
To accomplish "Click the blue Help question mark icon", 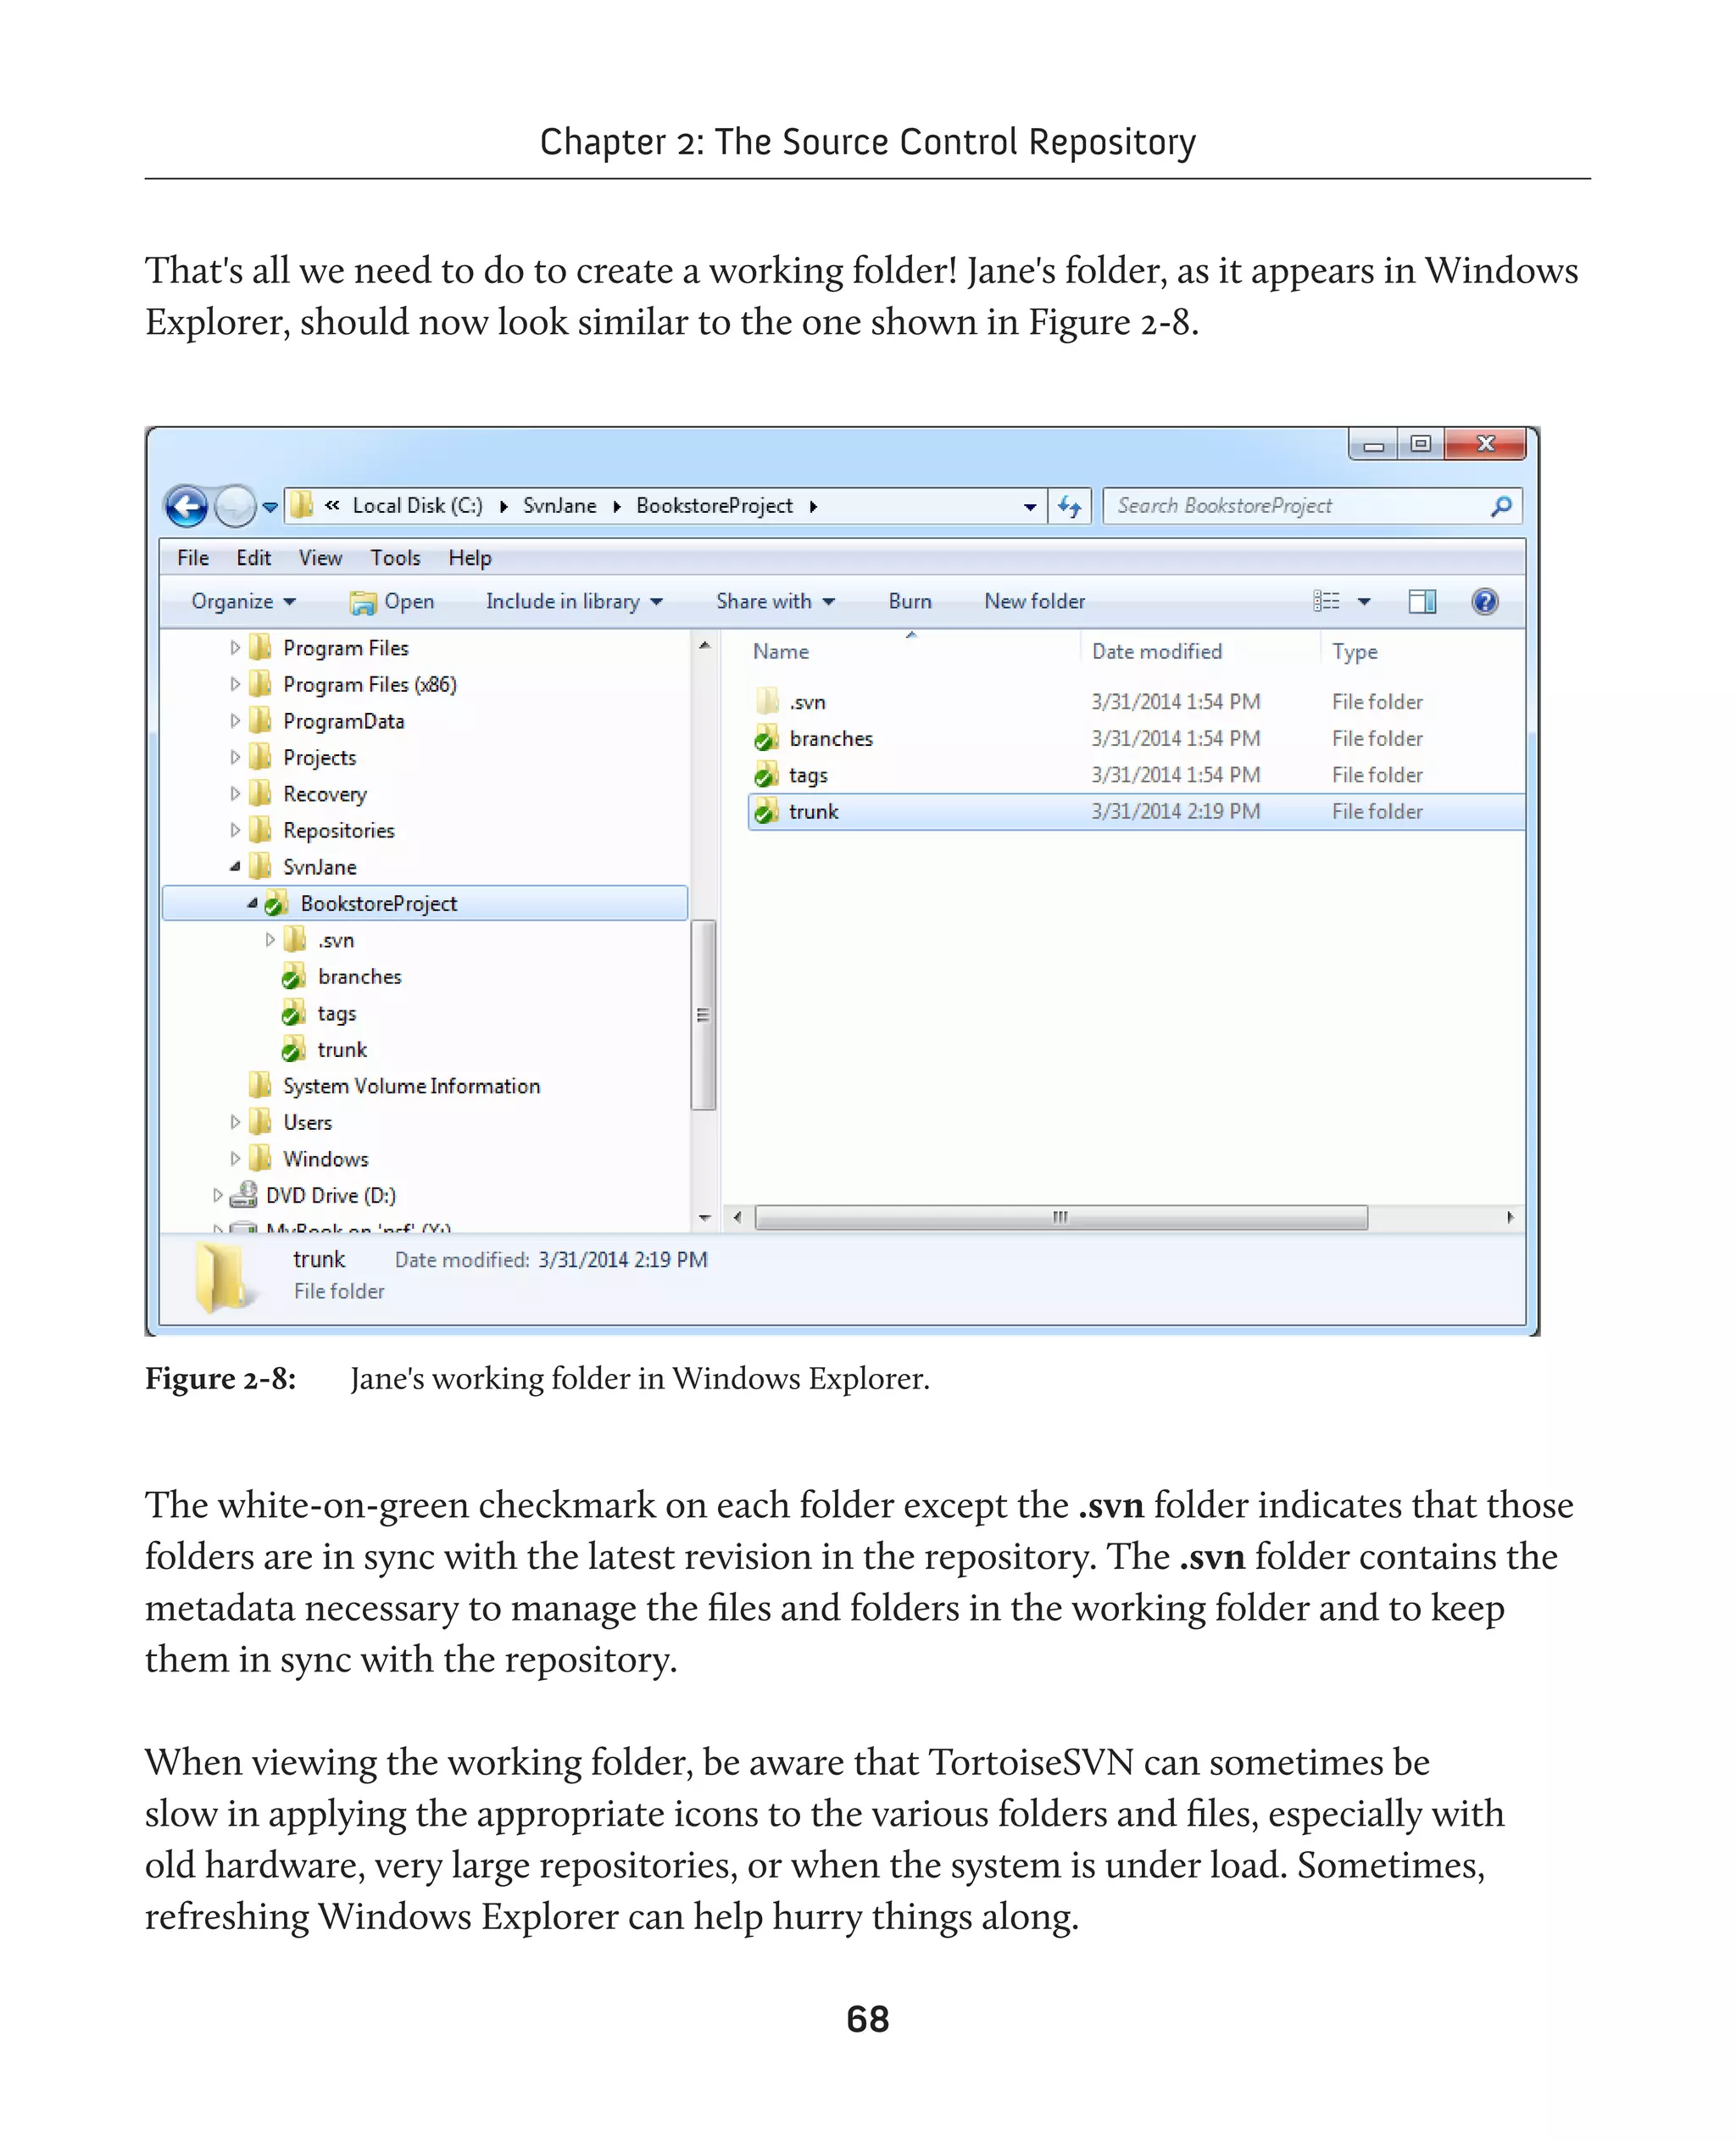I will pos(1485,601).
